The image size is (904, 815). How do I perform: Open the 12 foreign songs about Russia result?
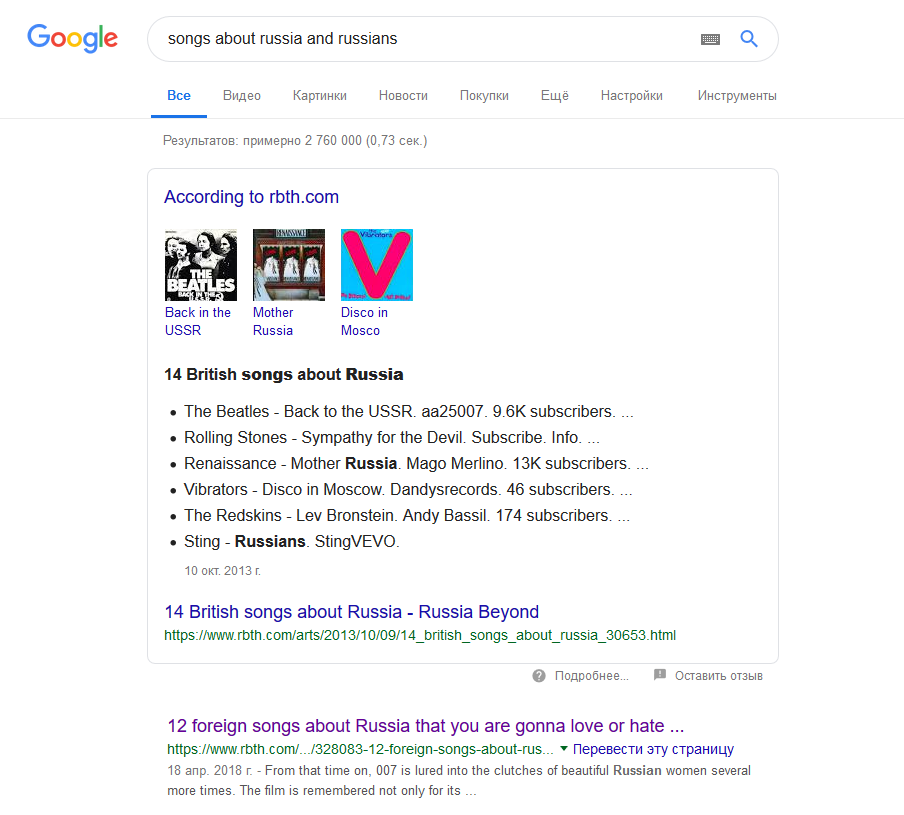coord(425,726)
